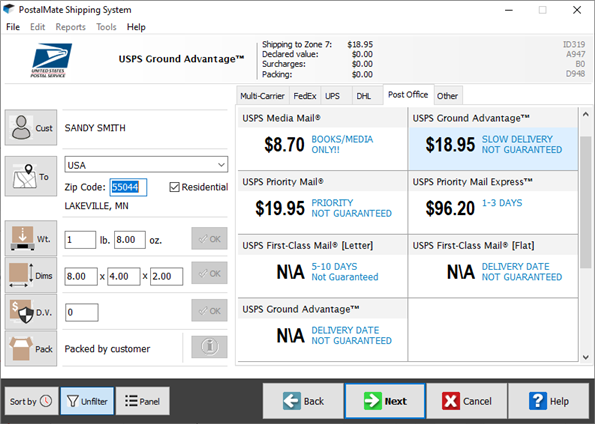
Task: Click the Packing $0.00 line
Action: point(317,74)
